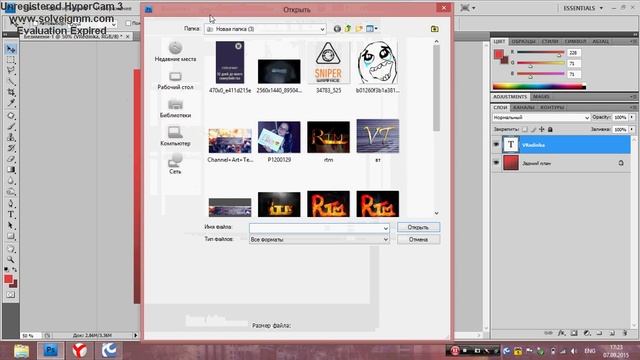Image resolution: width=640 pixels, height=360 pixels.
Task: Toggle lock transparent pixels
Action: tap(525, 129)
